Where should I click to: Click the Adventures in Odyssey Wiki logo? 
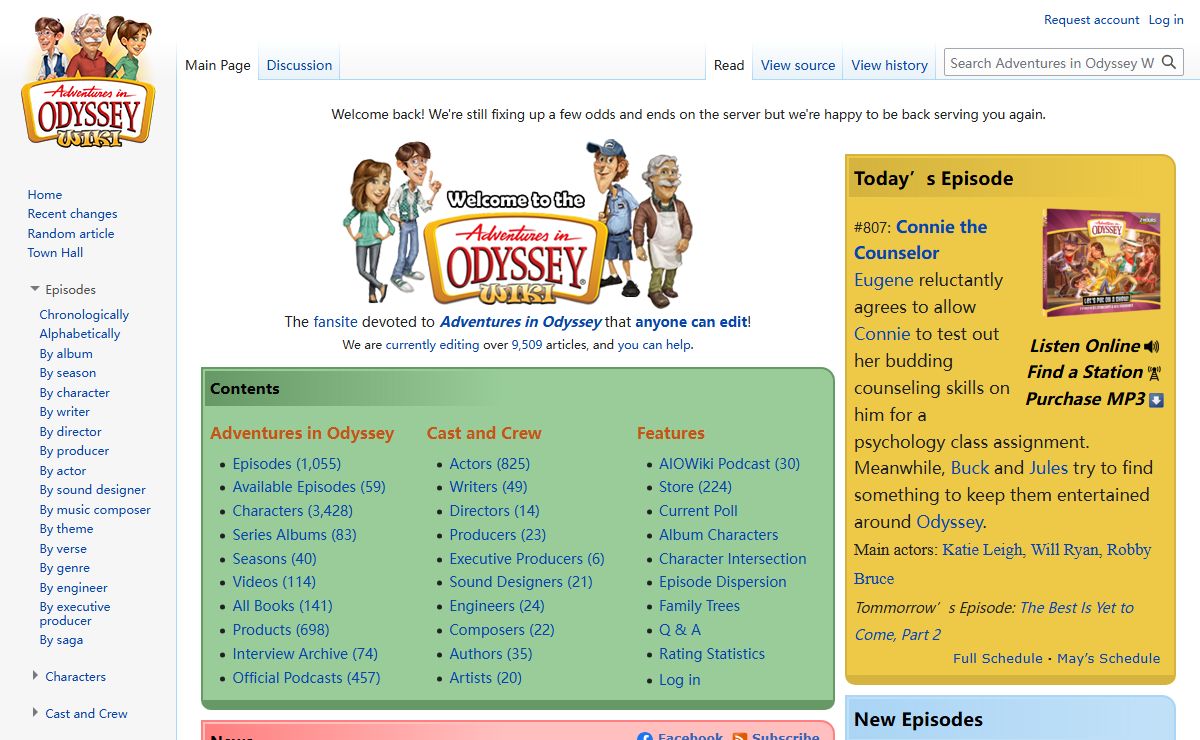click(x=88, y=83)
